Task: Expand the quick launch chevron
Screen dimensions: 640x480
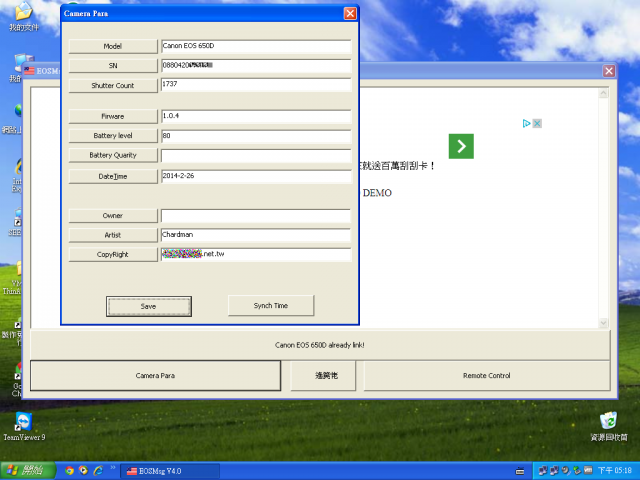Action: 113,468
